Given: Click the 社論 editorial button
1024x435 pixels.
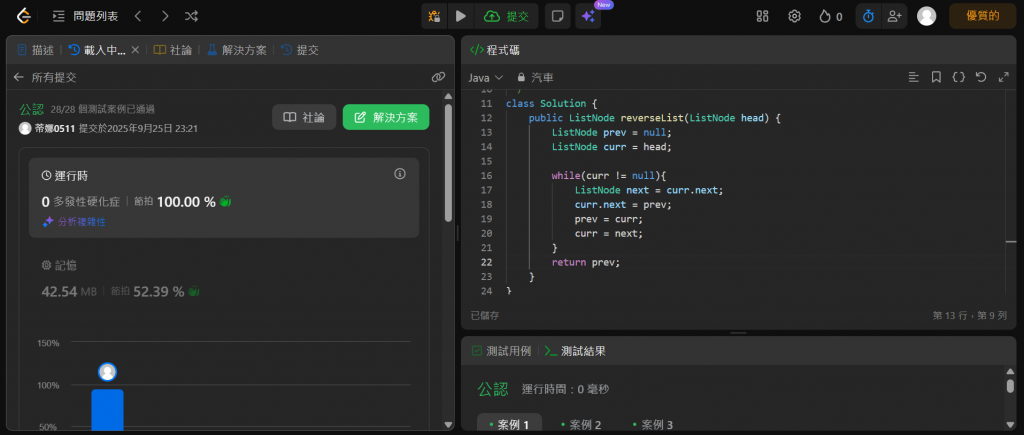Looking at the screenshot, I should coord(304,117).
